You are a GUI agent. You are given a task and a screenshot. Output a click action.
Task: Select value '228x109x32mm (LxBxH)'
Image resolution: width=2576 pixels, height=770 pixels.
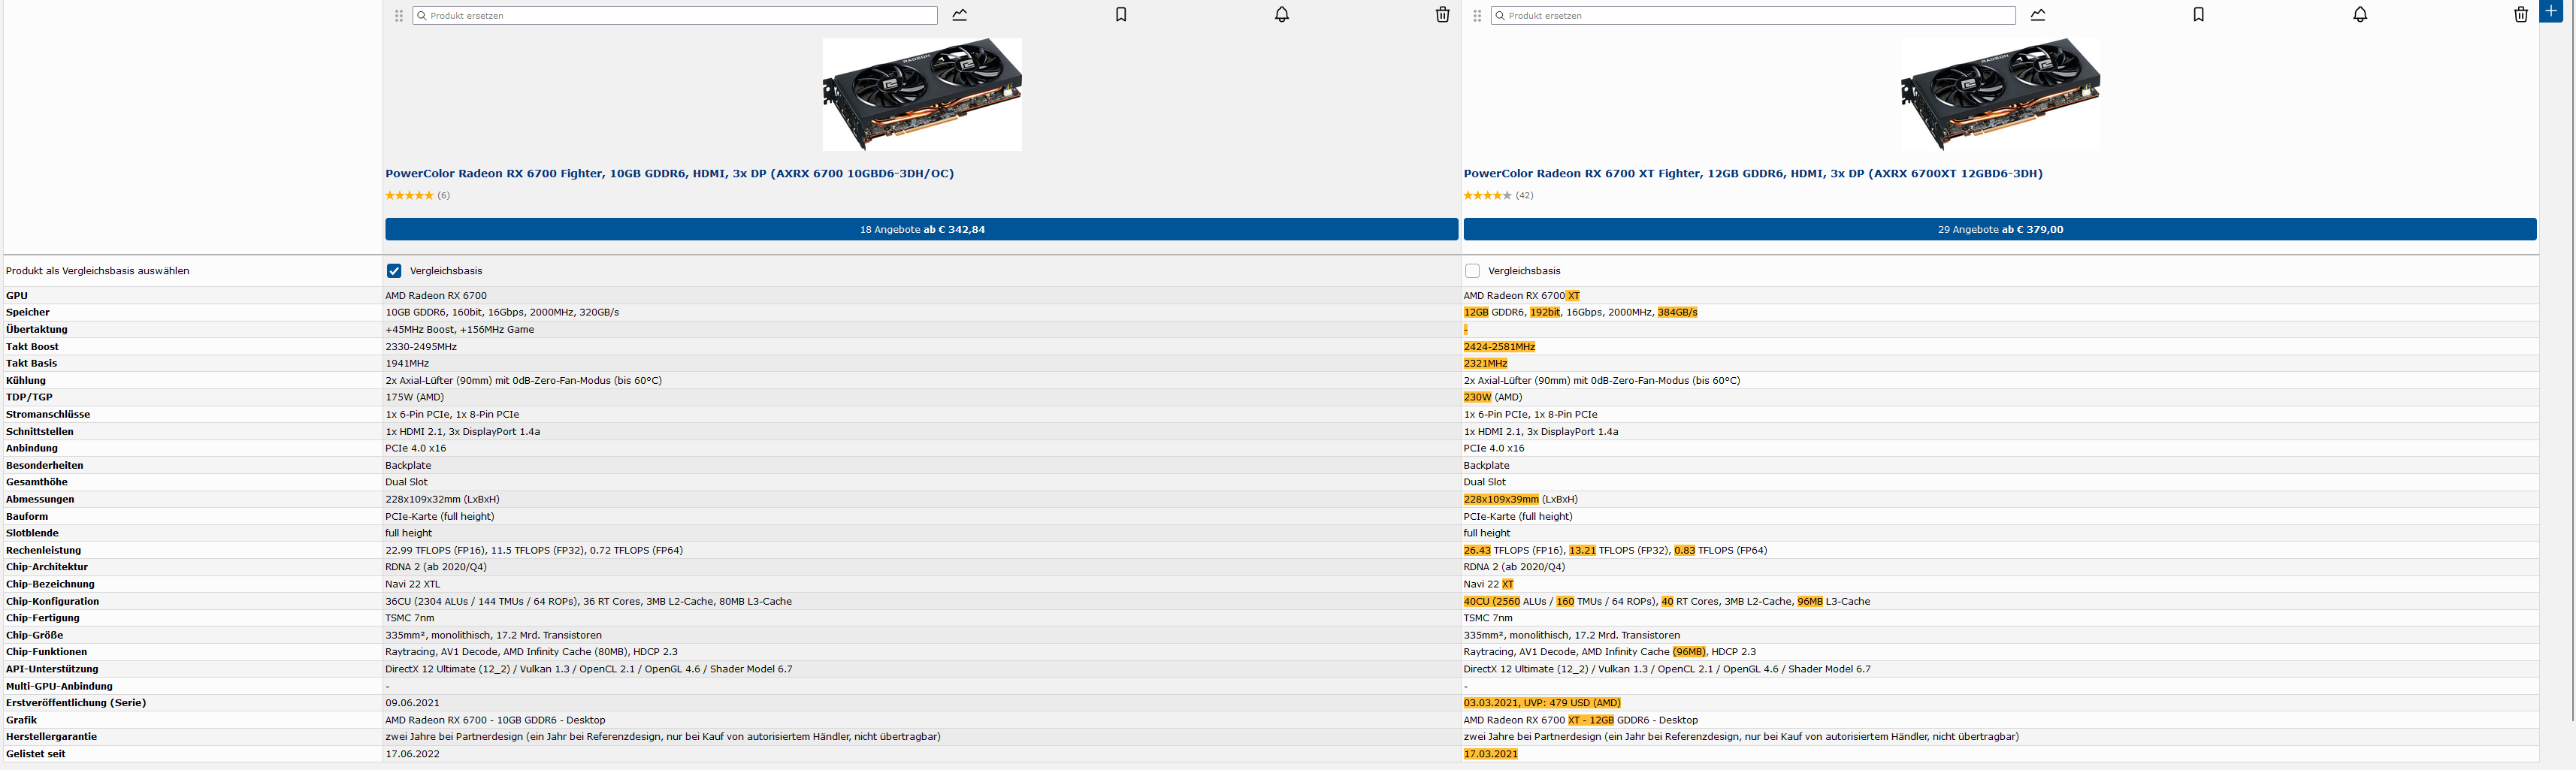click(x=442, y=500)
